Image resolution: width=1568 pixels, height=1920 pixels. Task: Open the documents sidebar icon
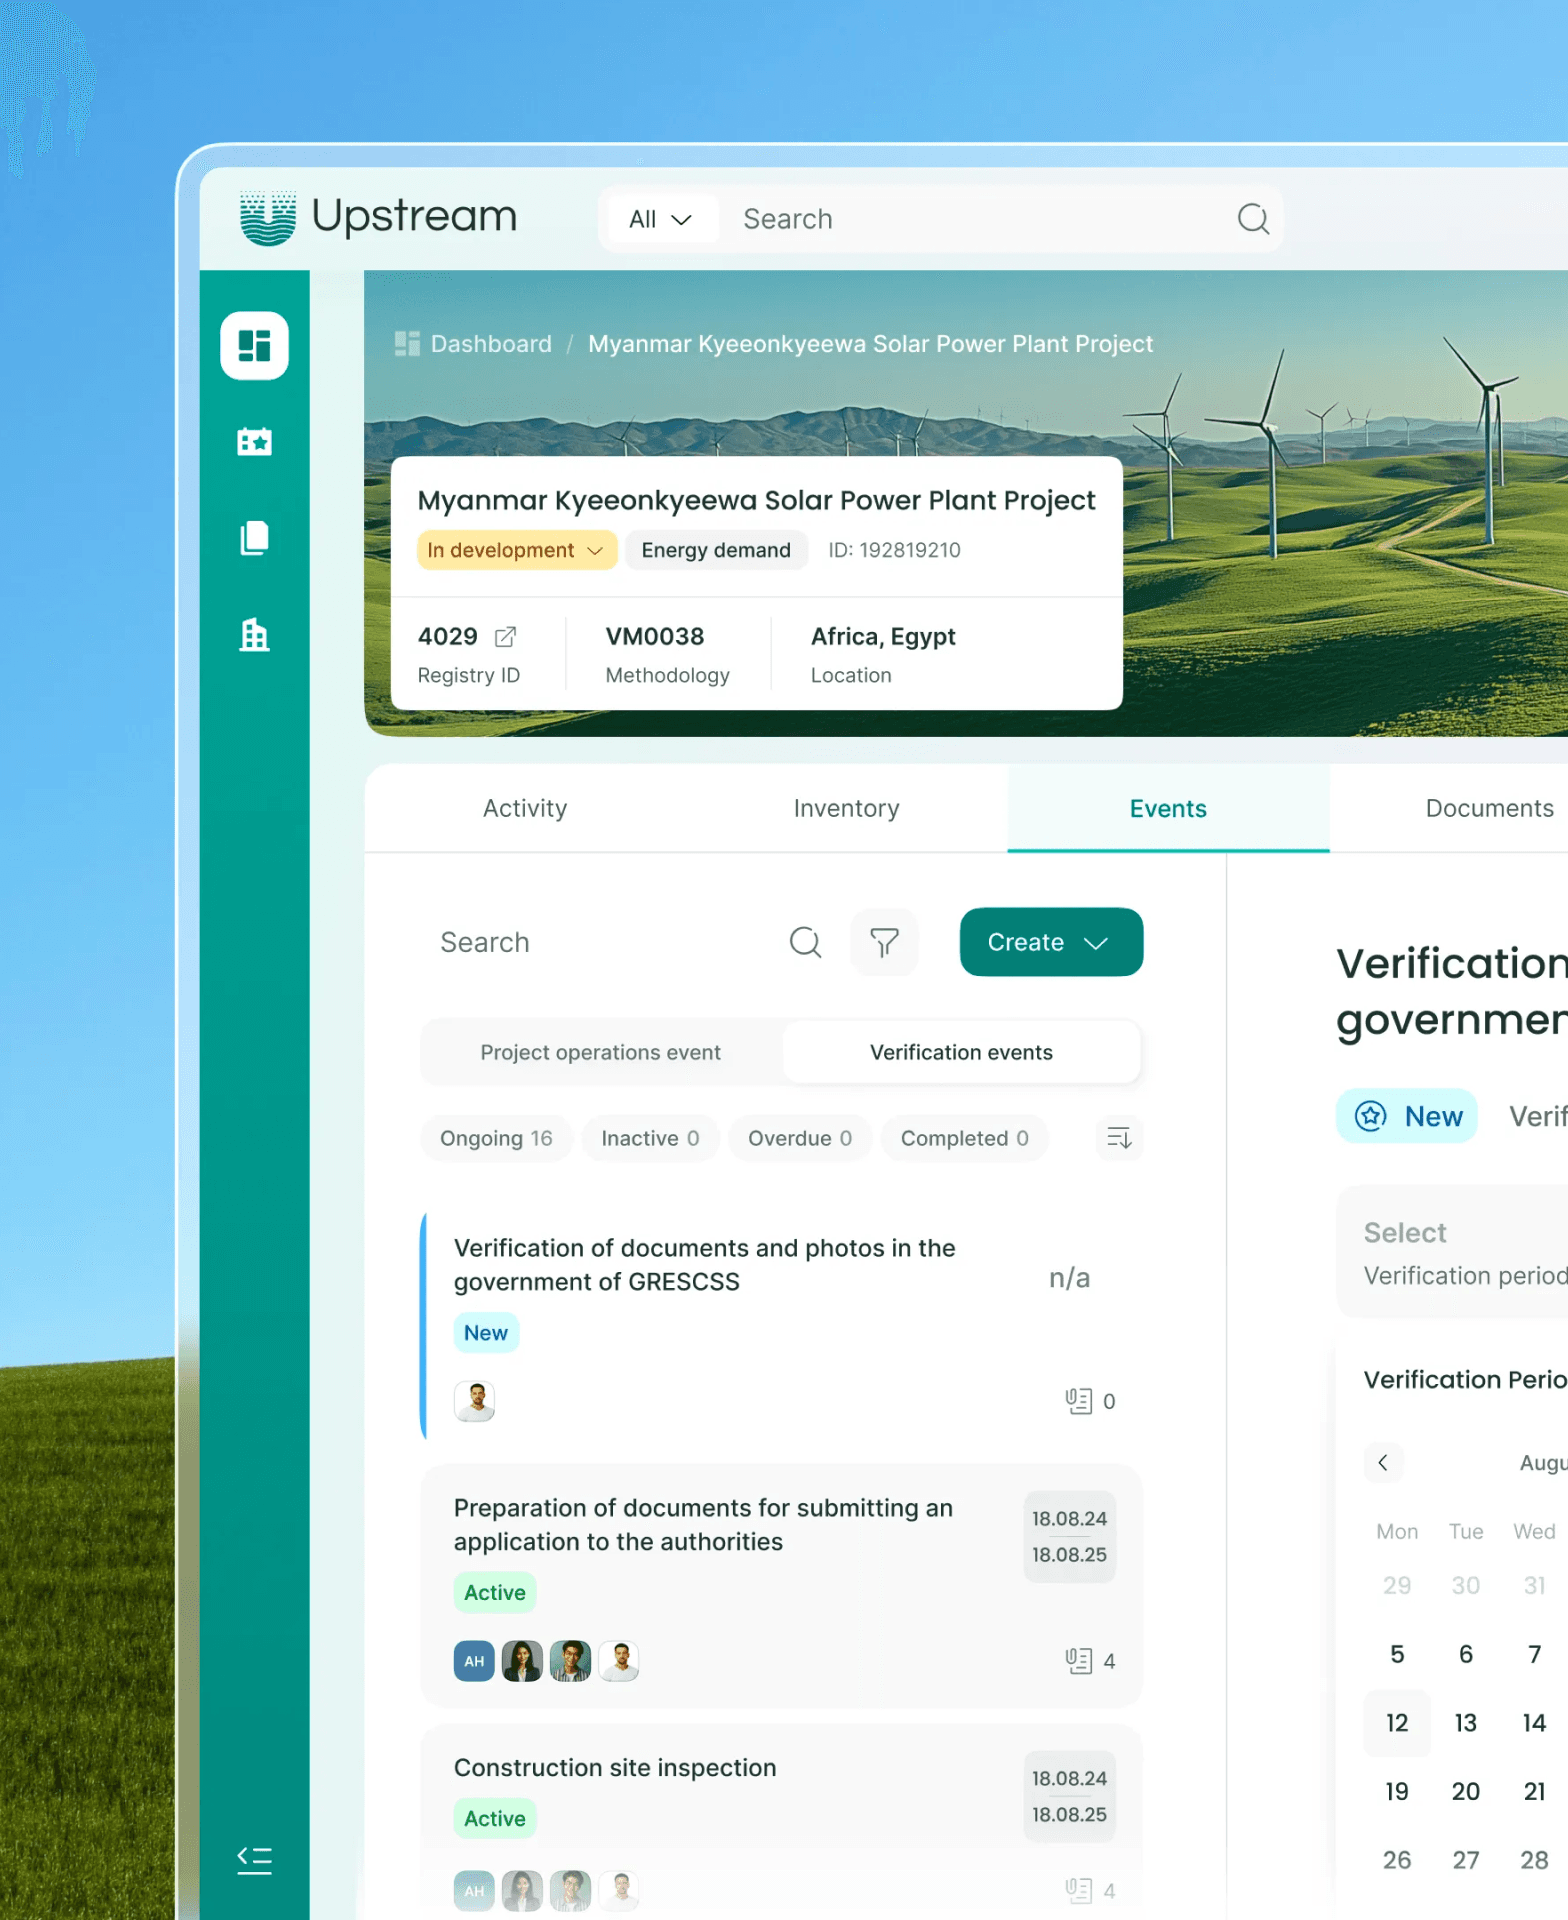click(x=254, y=538)
